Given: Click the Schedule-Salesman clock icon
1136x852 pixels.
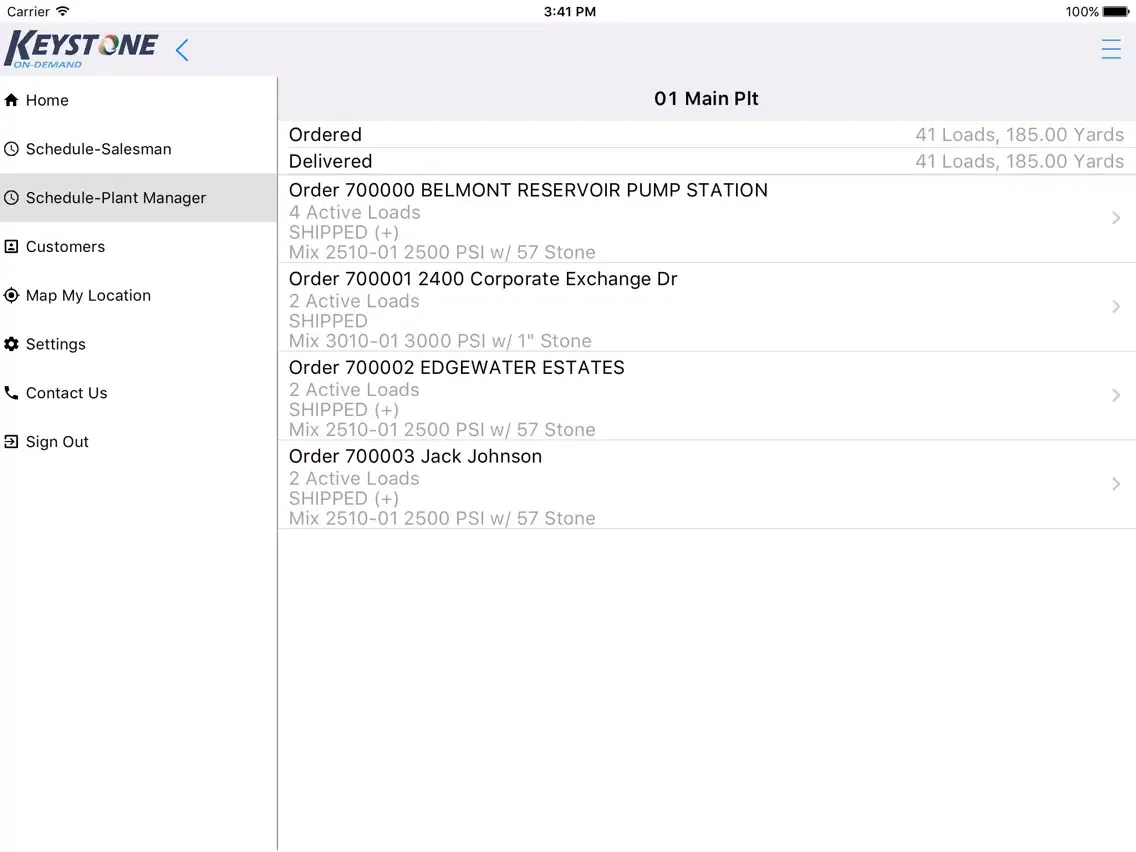Looking at the screenshot, I should (x=11, y=149).
